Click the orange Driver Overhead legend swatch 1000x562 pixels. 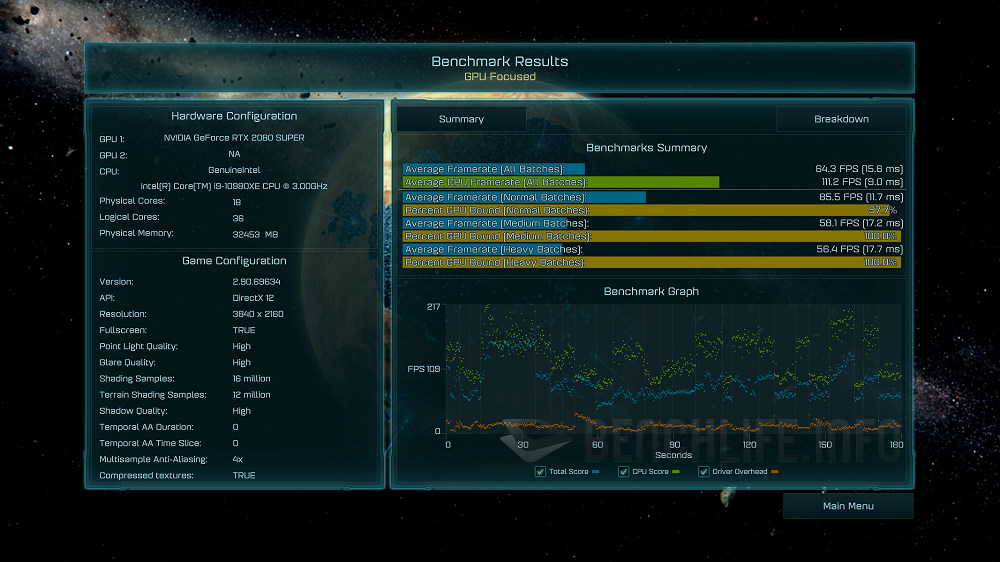(x=774, y=472)
